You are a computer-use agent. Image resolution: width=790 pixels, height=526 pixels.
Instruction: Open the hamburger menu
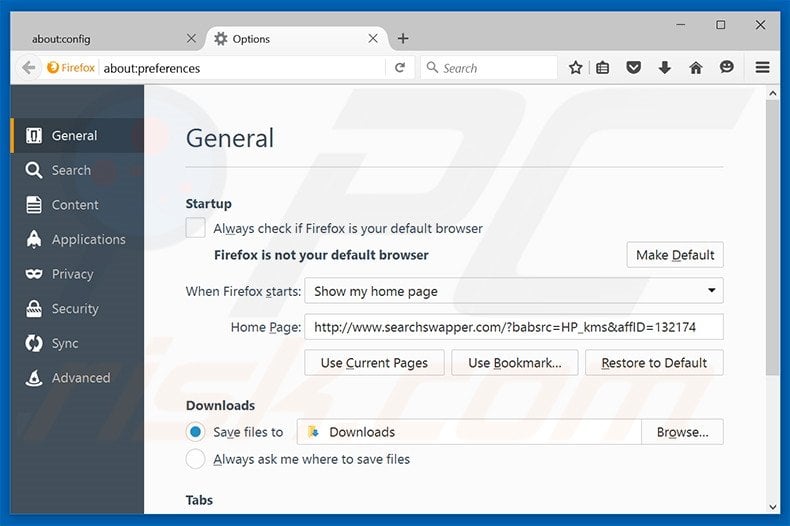762,68
